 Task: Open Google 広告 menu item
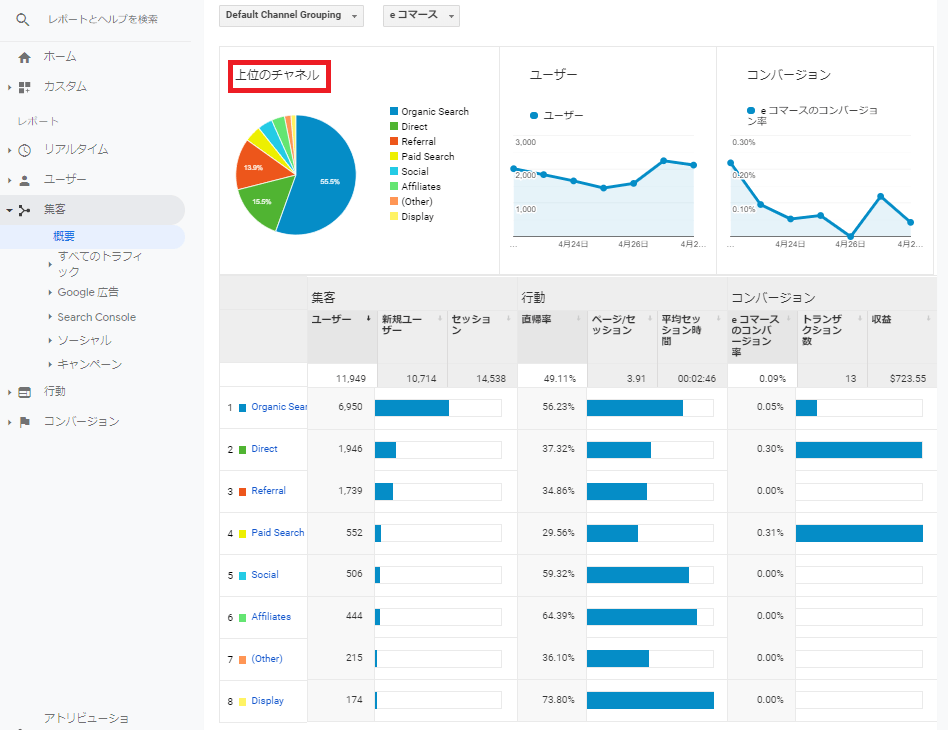coord(88,292)
